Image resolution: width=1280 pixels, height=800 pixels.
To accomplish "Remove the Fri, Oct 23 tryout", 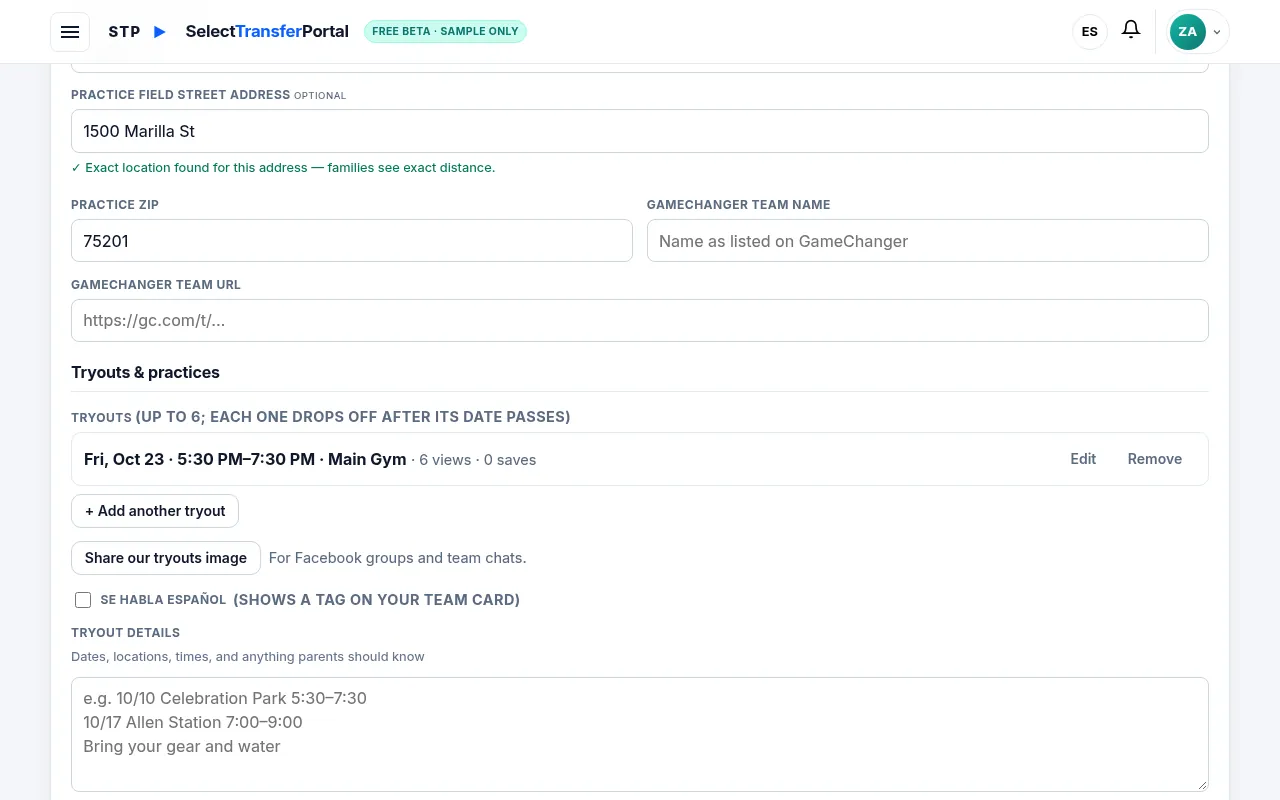I will (x=1155, y=459).
